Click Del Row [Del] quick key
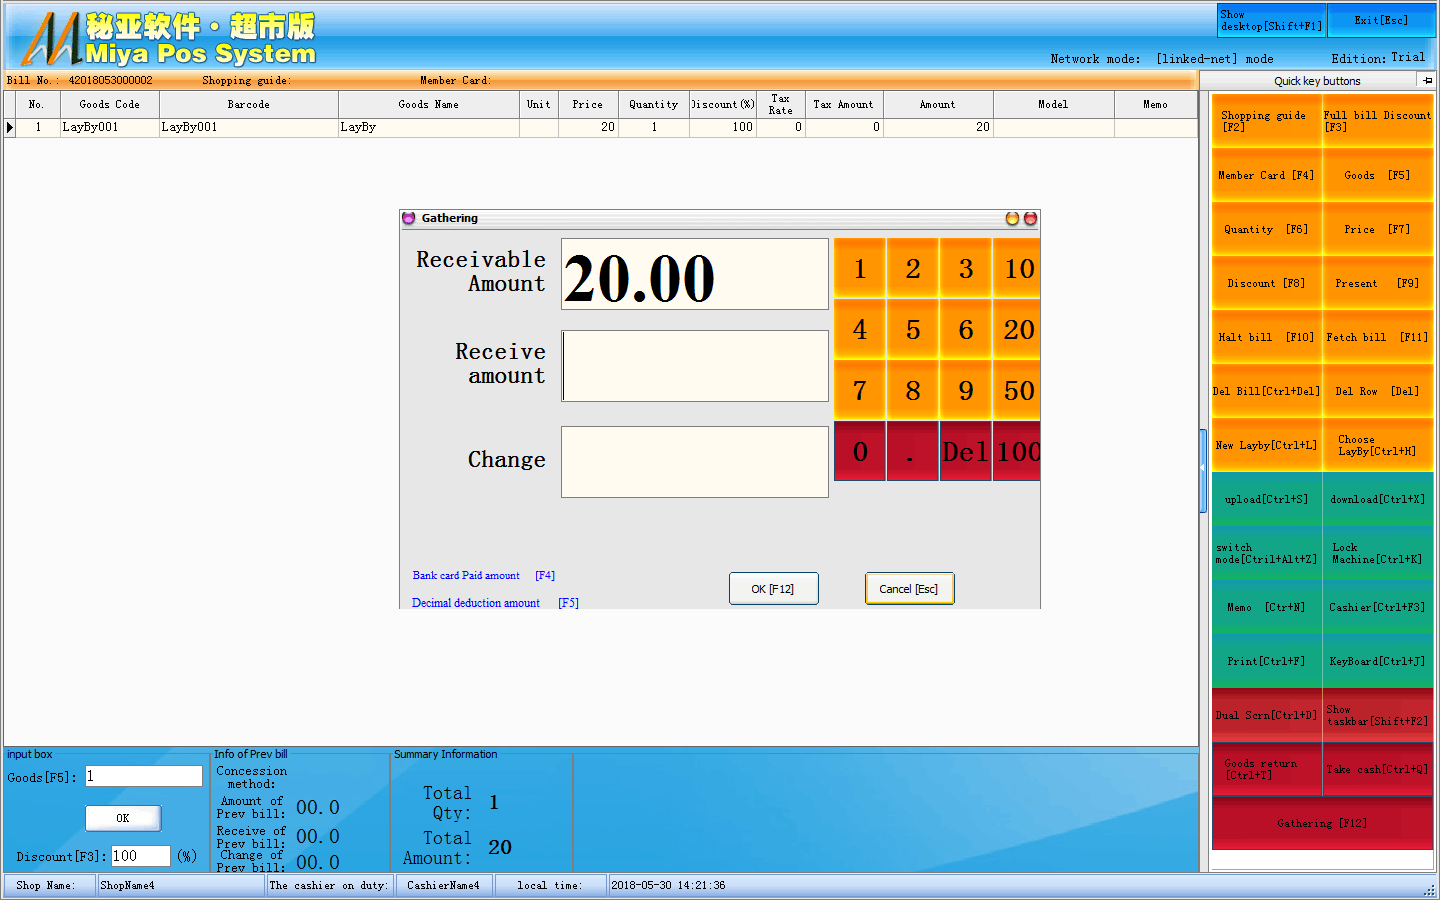The image size is (1440, 900). (1377, 391)
